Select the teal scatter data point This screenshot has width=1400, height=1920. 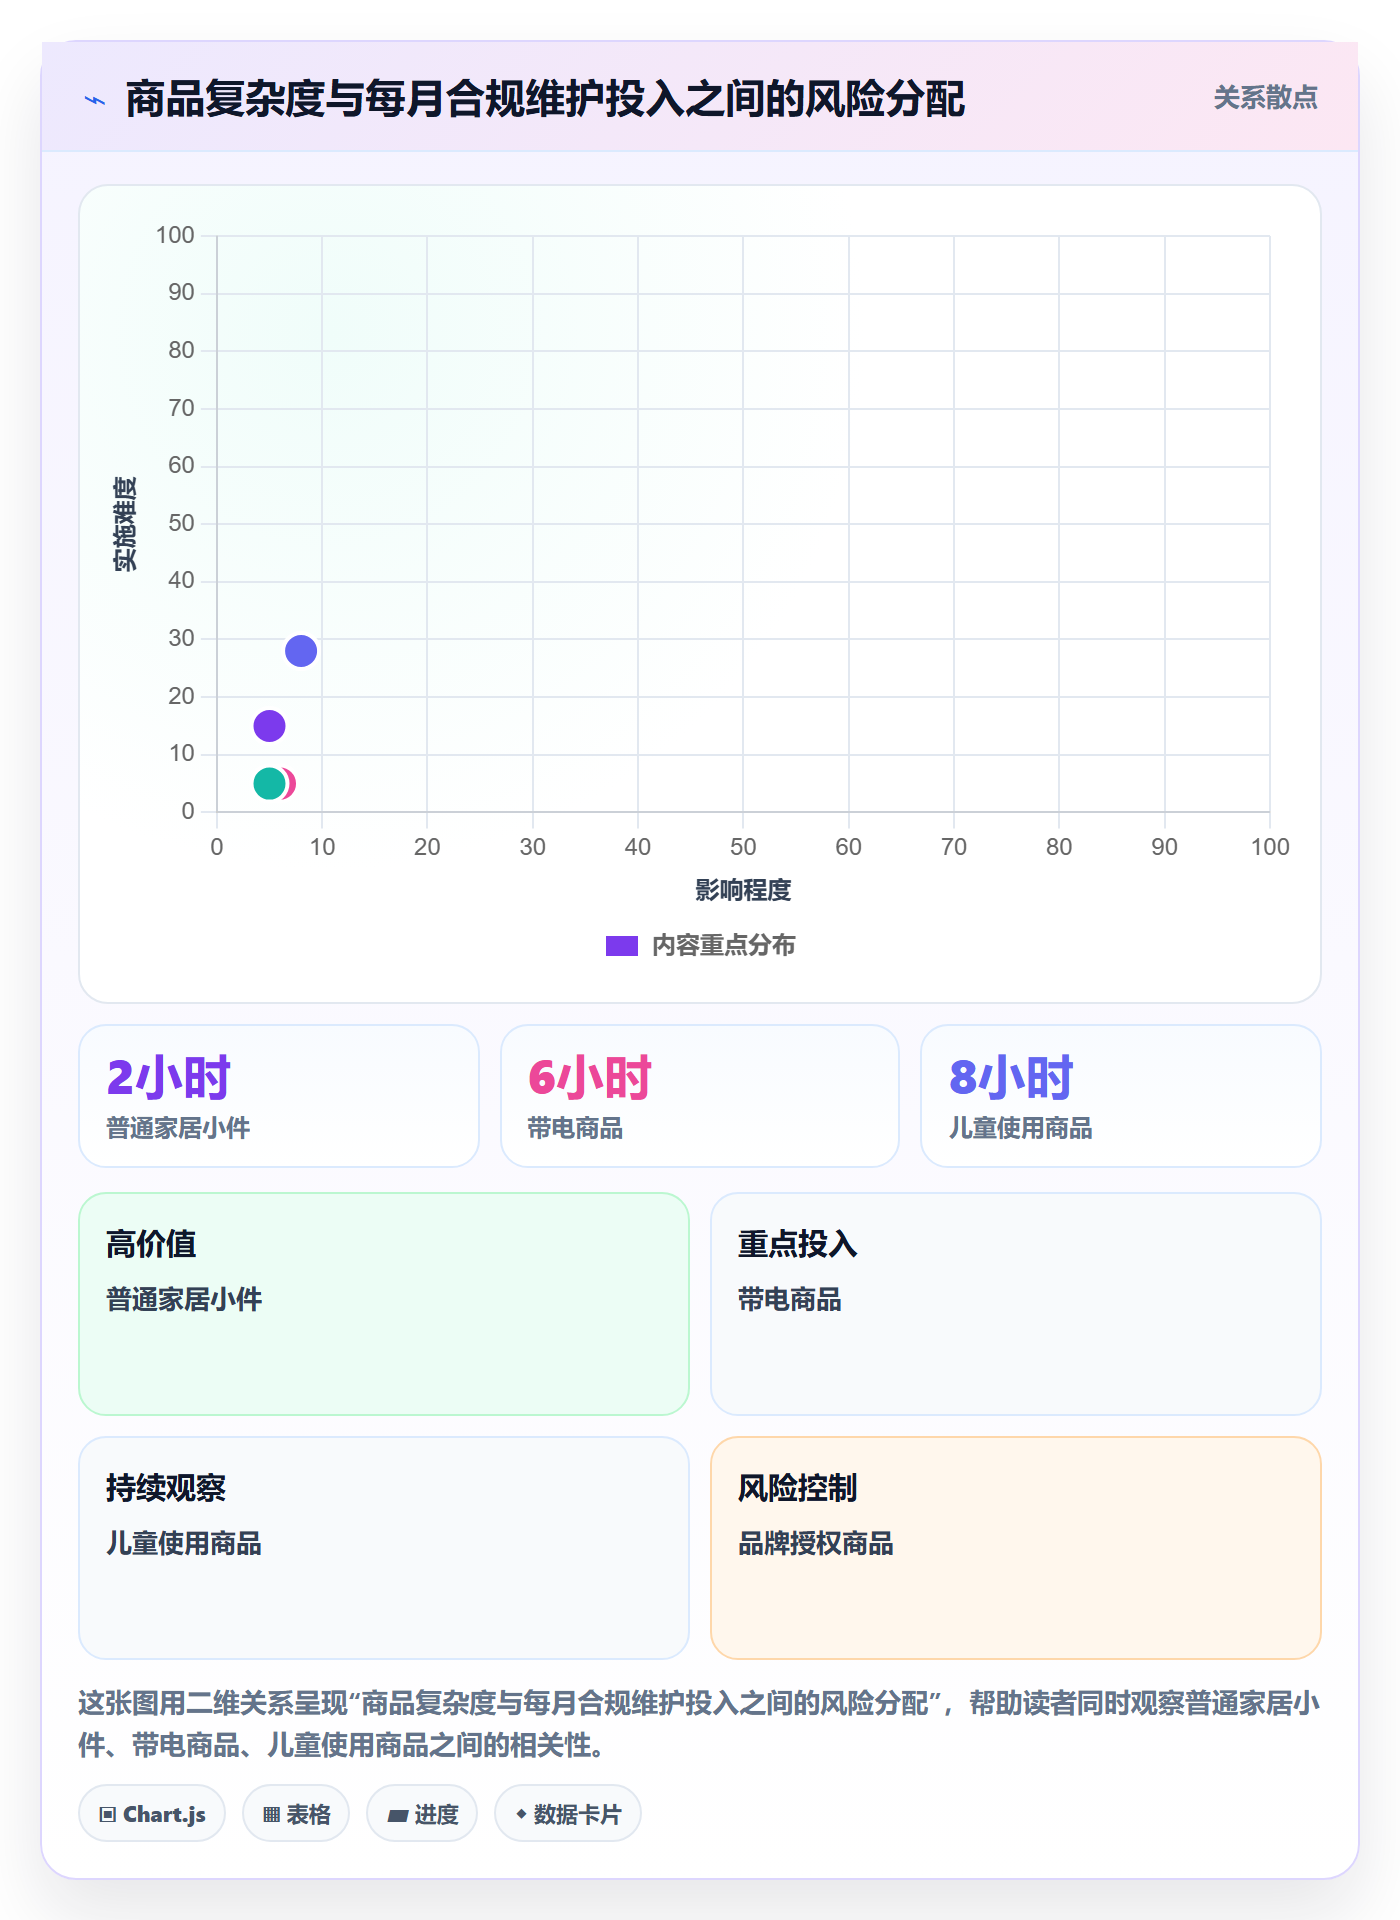point(269,783)
